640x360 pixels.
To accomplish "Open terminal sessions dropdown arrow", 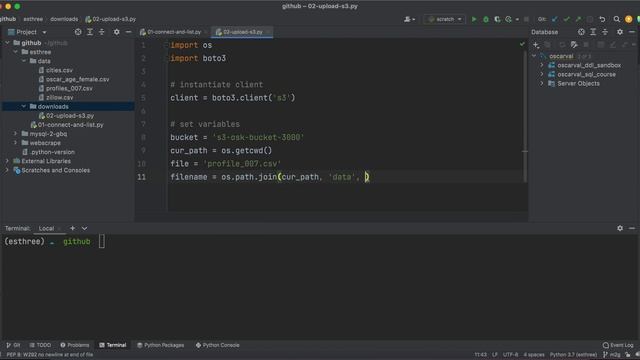I will (84, 228).
